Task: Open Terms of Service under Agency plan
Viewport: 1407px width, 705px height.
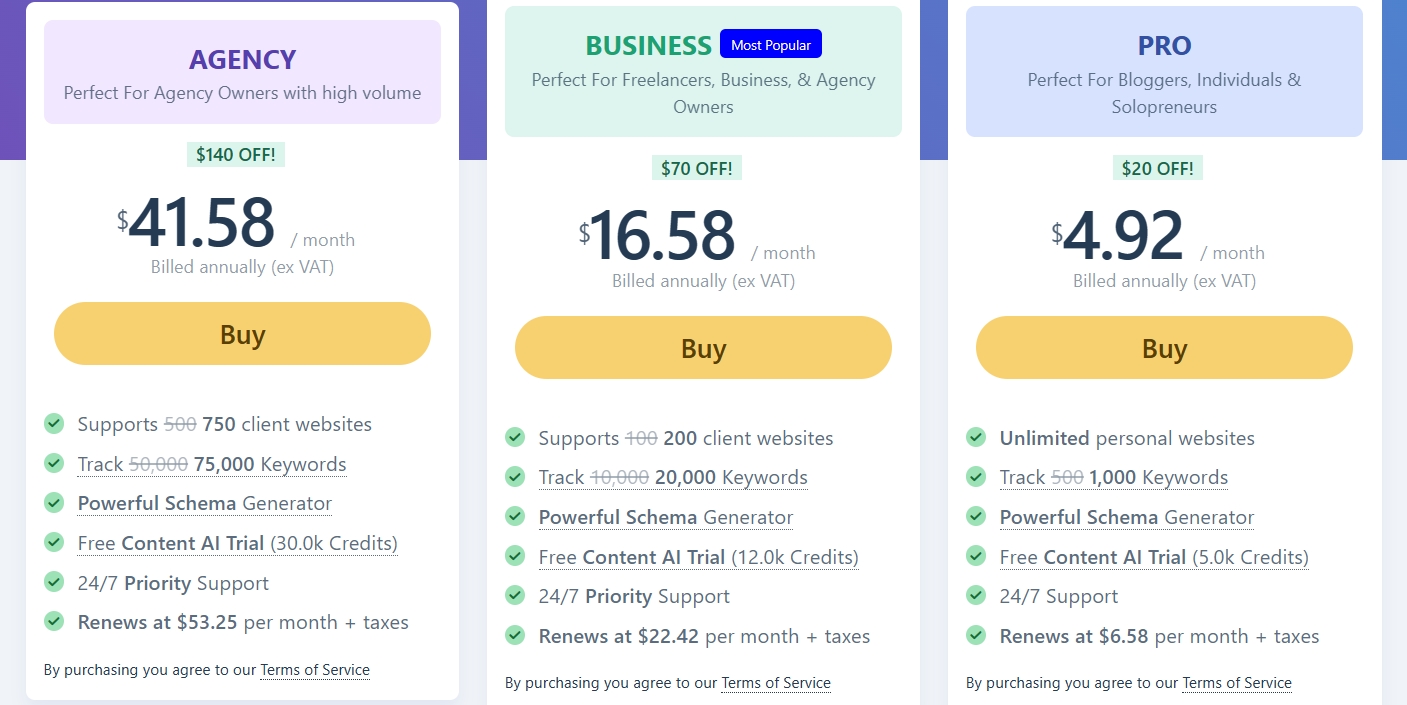Action: coord(315,670)
